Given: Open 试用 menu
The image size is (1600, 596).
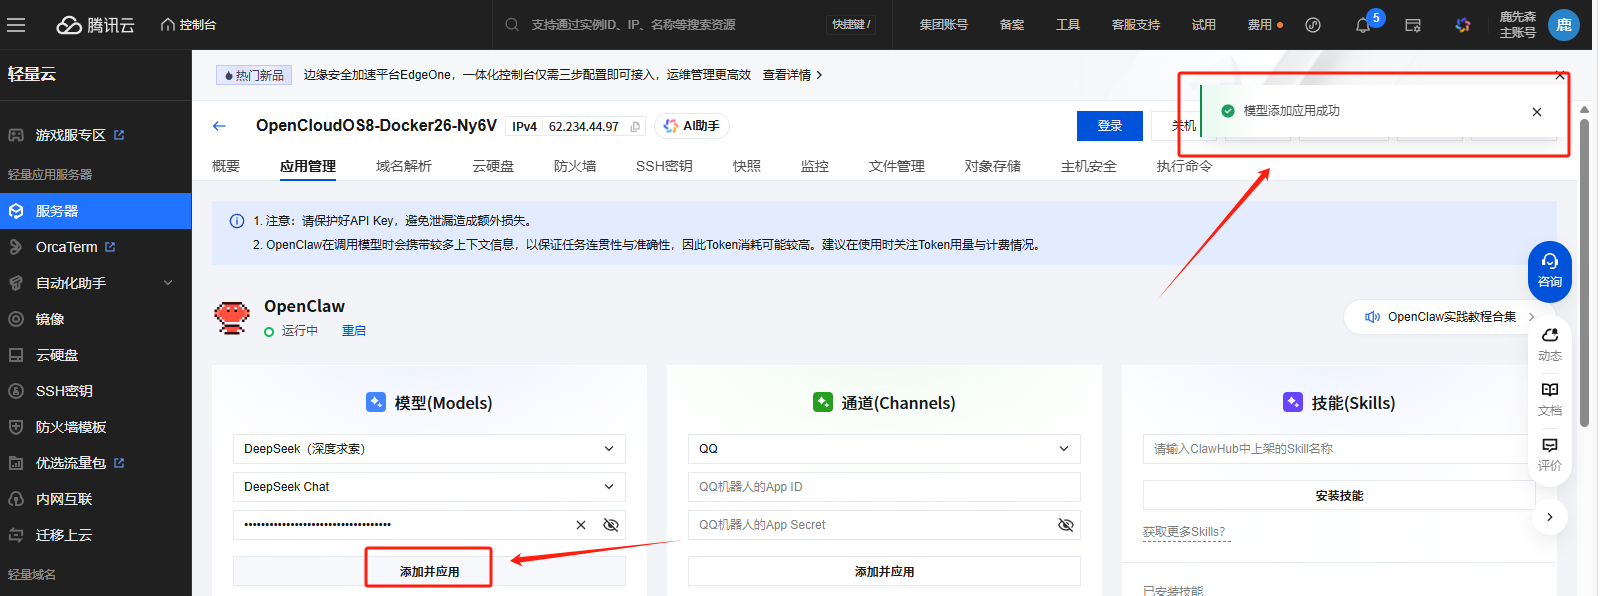Looking at the screenshot, I should point(1203,25).
